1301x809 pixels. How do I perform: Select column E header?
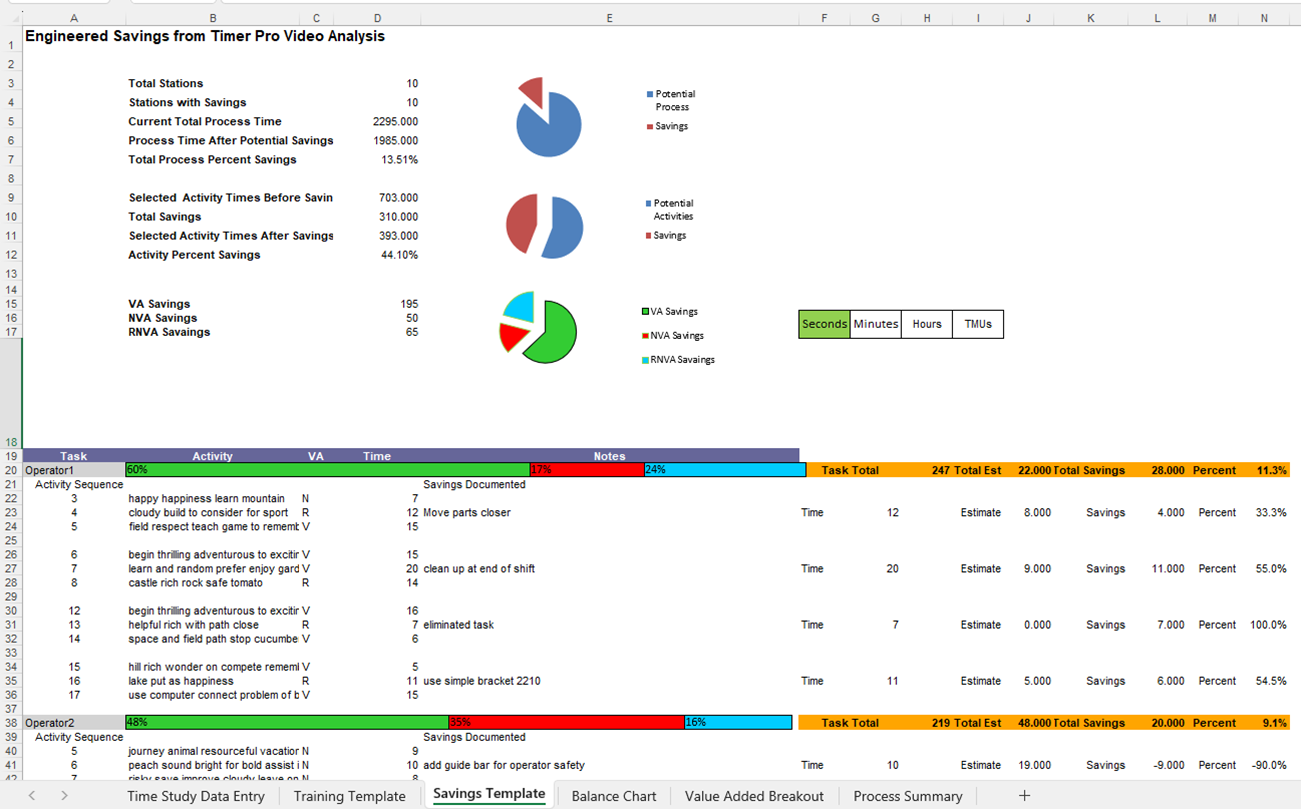(x=609, y=18)
